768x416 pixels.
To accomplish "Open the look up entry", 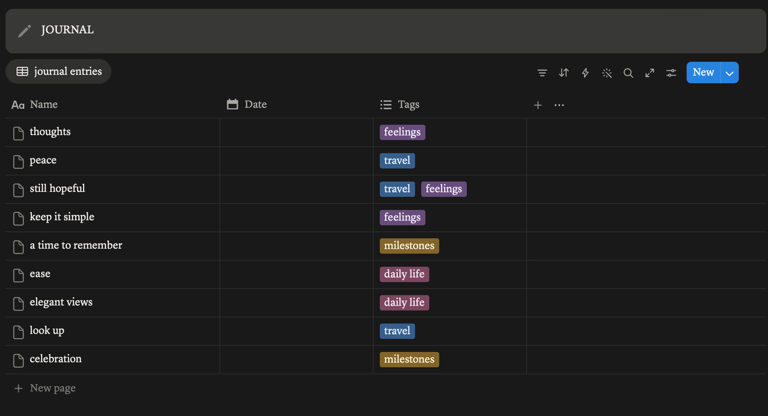I will coord(47,331).
